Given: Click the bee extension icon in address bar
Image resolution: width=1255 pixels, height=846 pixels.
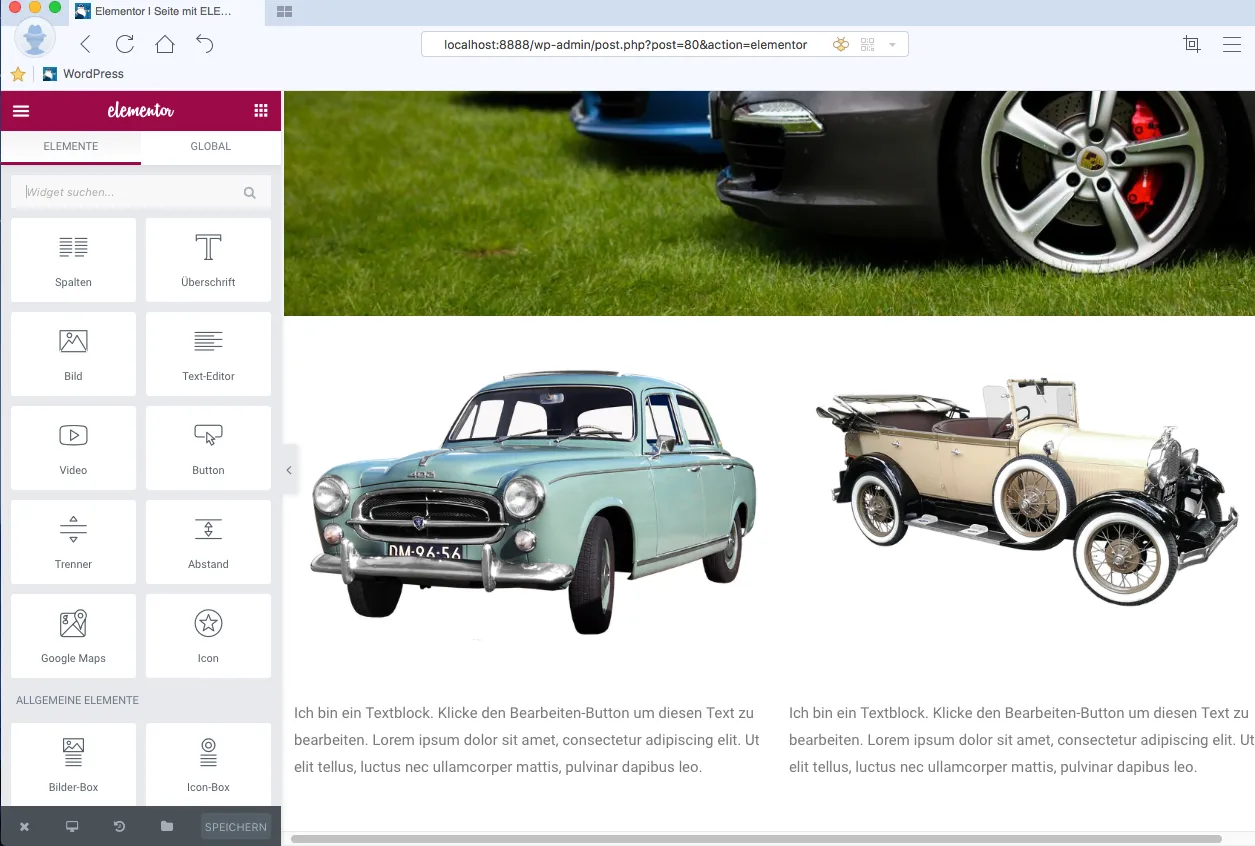Looking at the screenshot, I should (841, 45).
